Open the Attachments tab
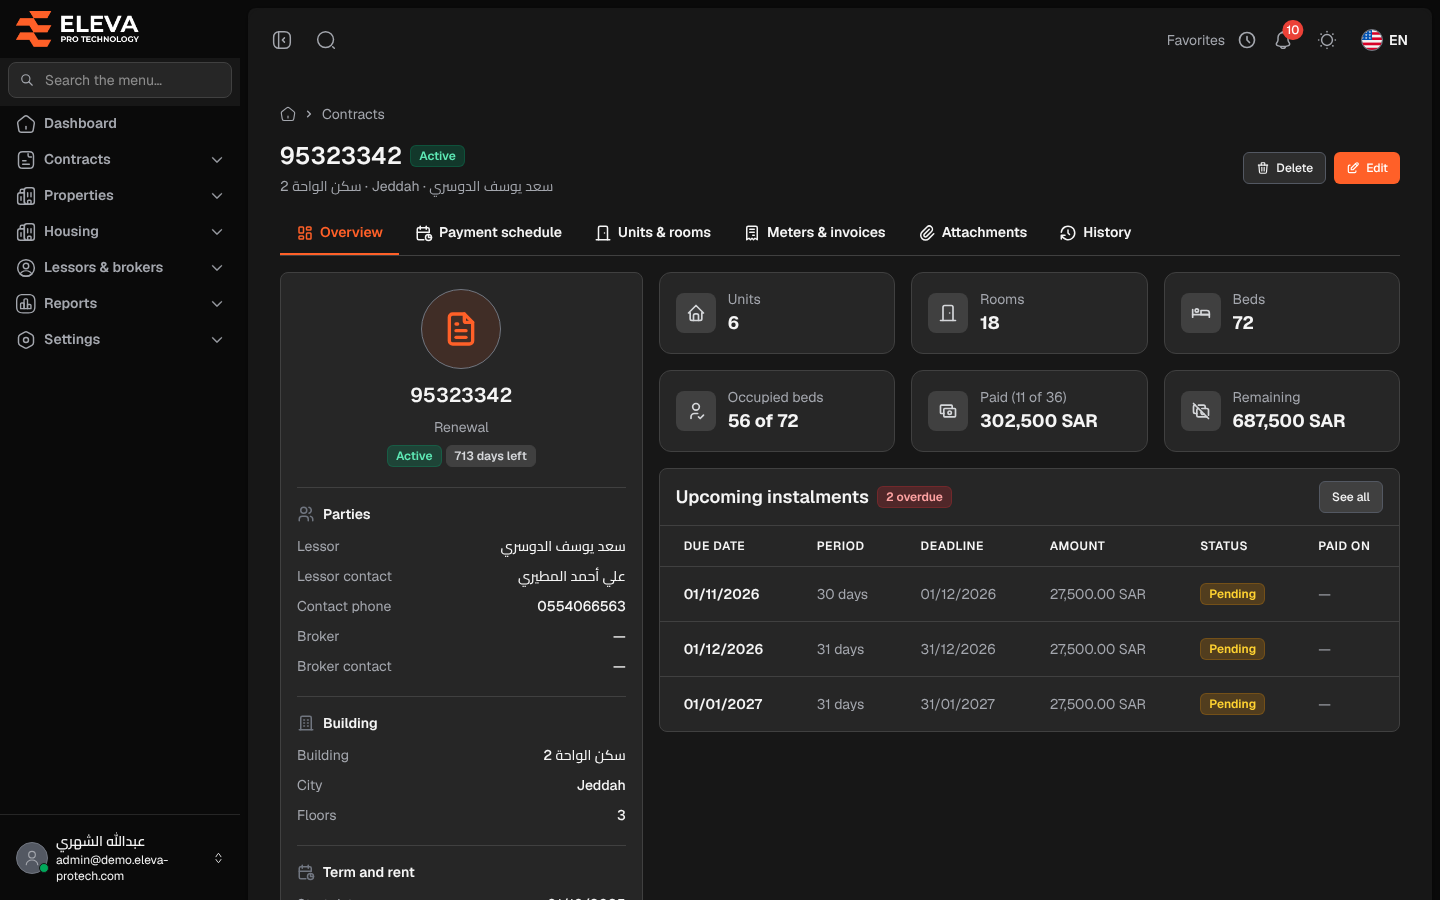 click(973, 233)
